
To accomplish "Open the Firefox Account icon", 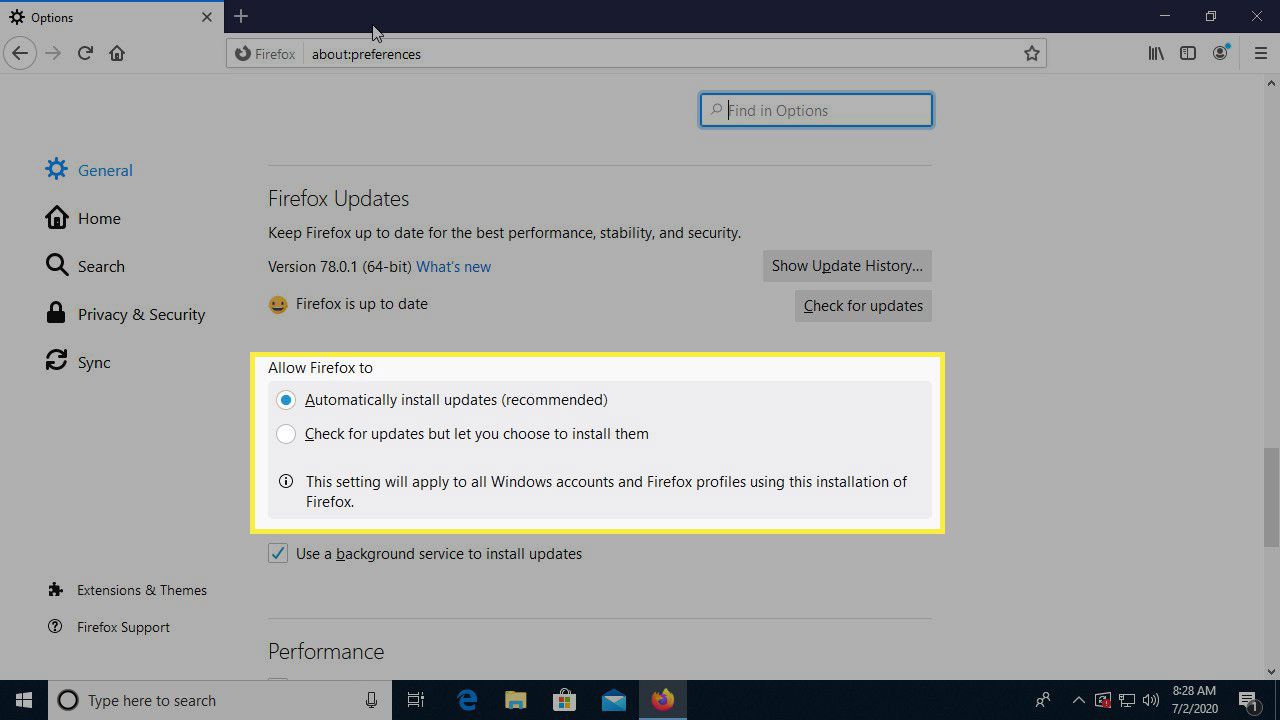I will click(x=1220, y=53).
